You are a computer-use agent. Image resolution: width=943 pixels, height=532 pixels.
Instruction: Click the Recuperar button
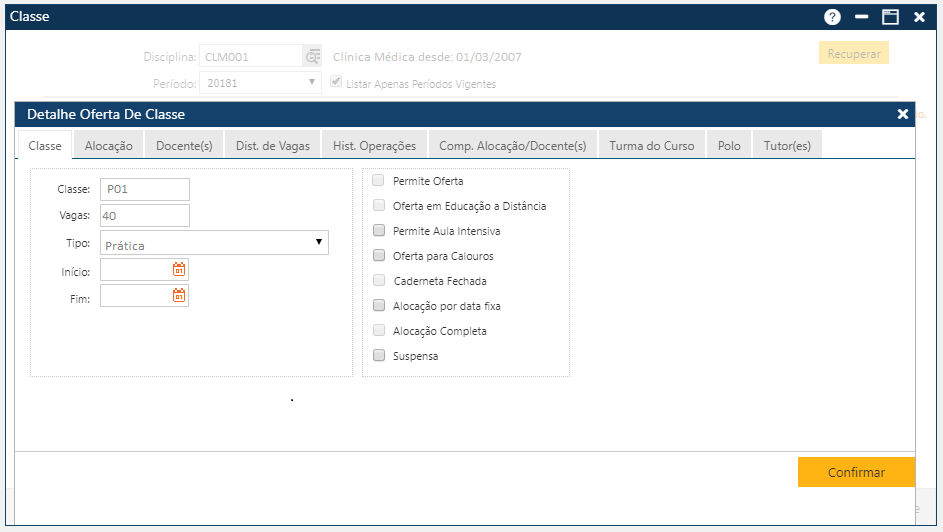[853, 54]
